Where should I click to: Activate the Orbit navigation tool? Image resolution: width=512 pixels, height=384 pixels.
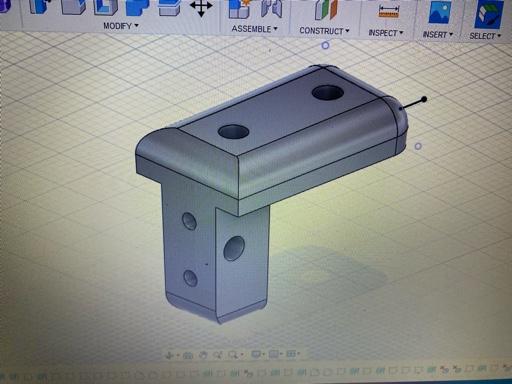[170, 355]
